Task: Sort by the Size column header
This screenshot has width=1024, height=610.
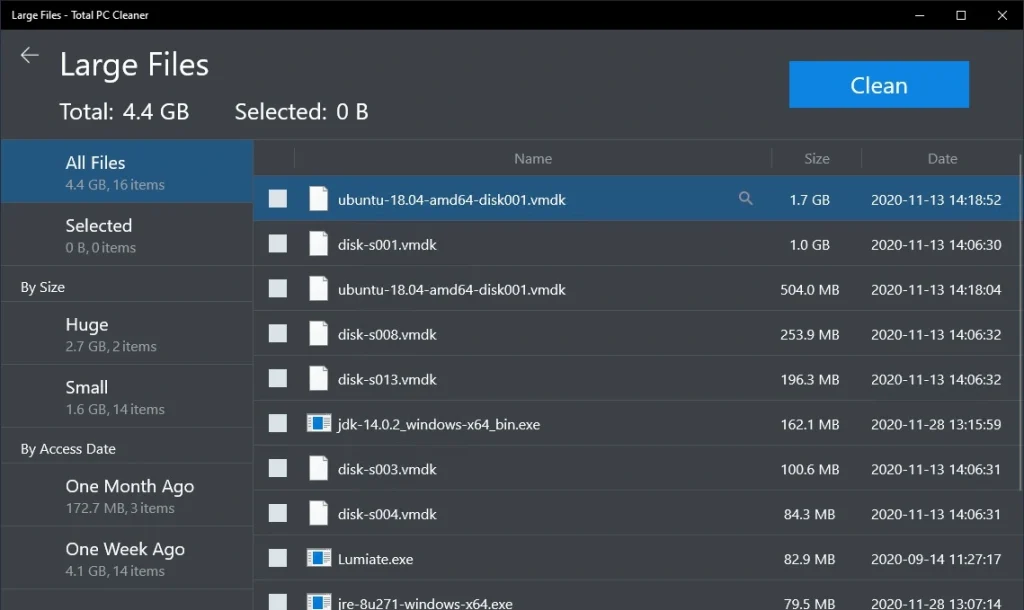Action: tap(816, 159)
